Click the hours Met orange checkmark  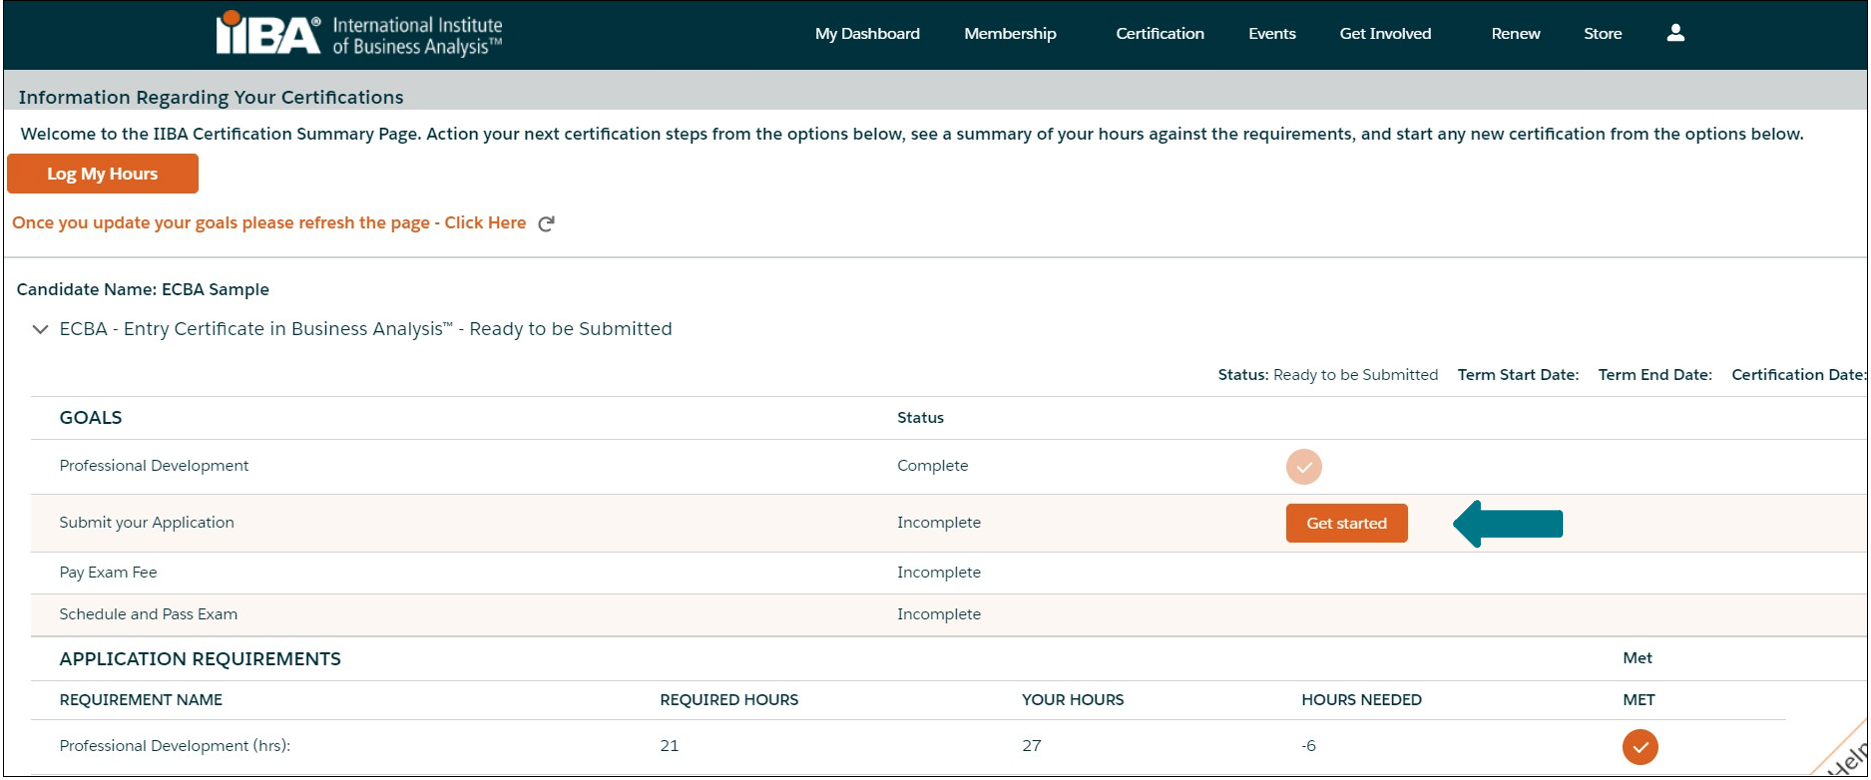click(1640, 746)
